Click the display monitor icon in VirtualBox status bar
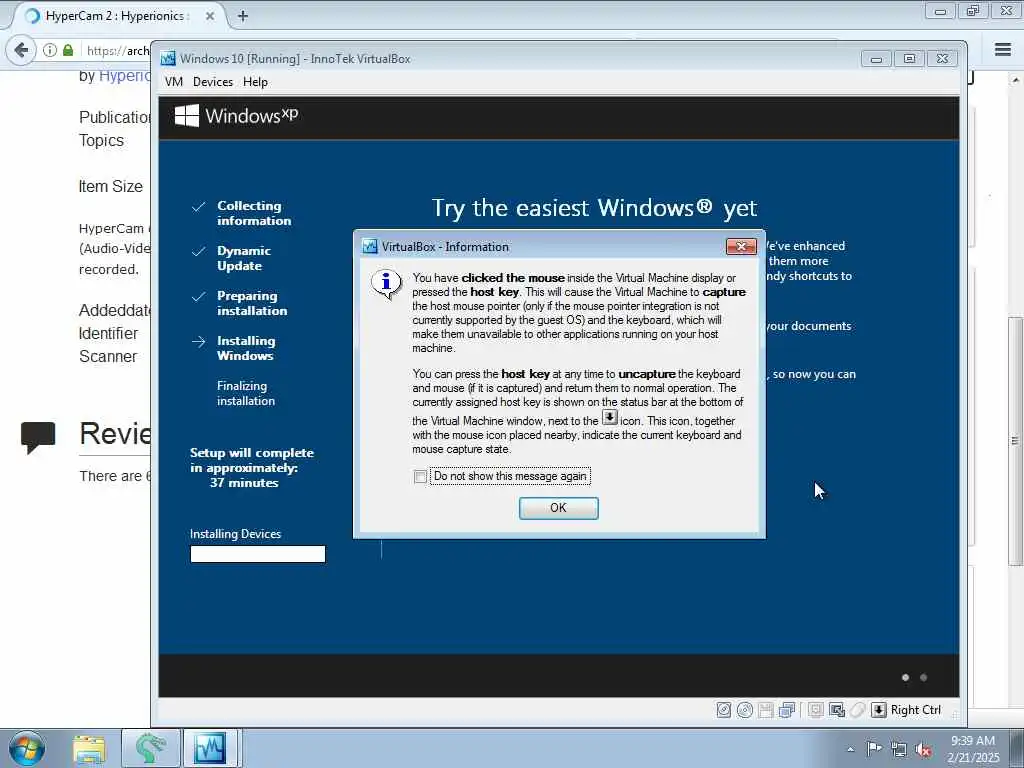 (816, 710)
